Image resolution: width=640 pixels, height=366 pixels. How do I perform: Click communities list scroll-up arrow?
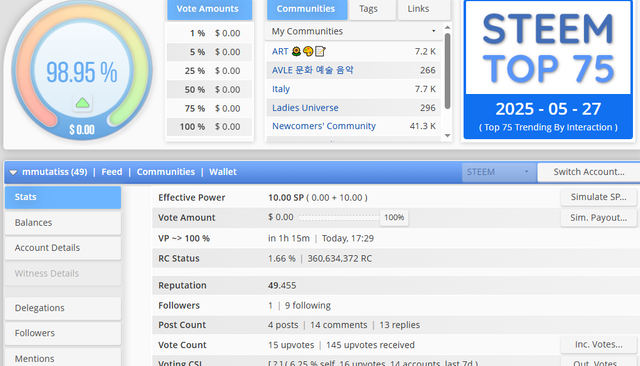(x=447, y=28)
